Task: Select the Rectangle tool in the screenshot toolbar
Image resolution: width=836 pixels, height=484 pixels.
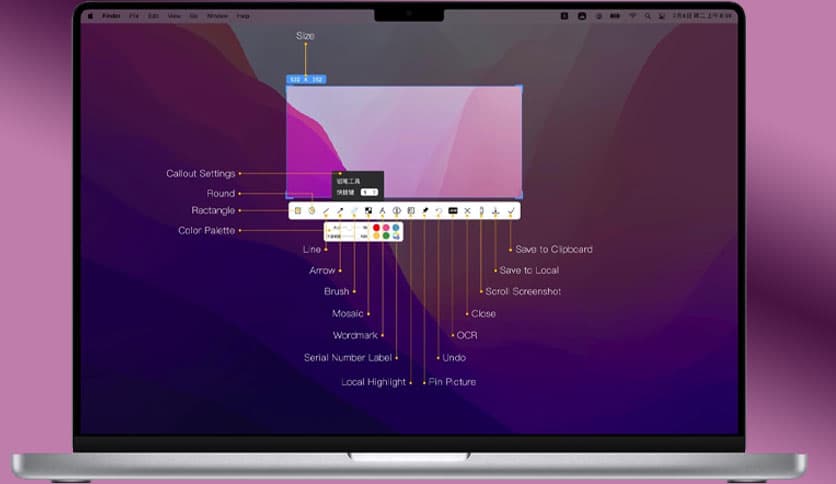Action: click(298, 211)
